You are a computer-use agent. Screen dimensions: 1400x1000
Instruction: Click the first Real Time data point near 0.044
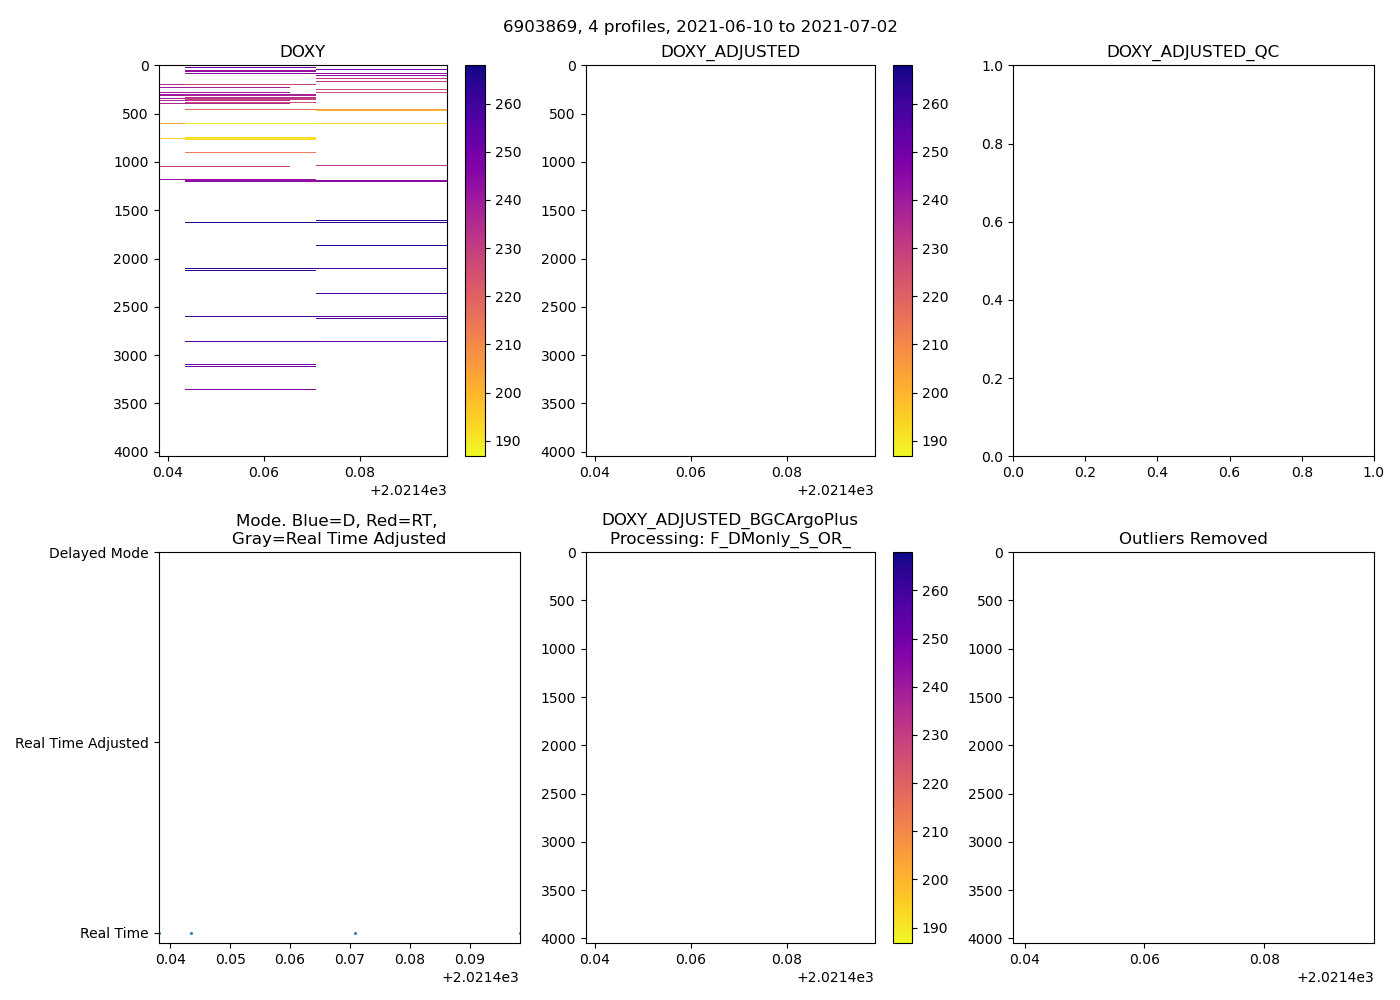pyautogui.click(x=191, y=933)
